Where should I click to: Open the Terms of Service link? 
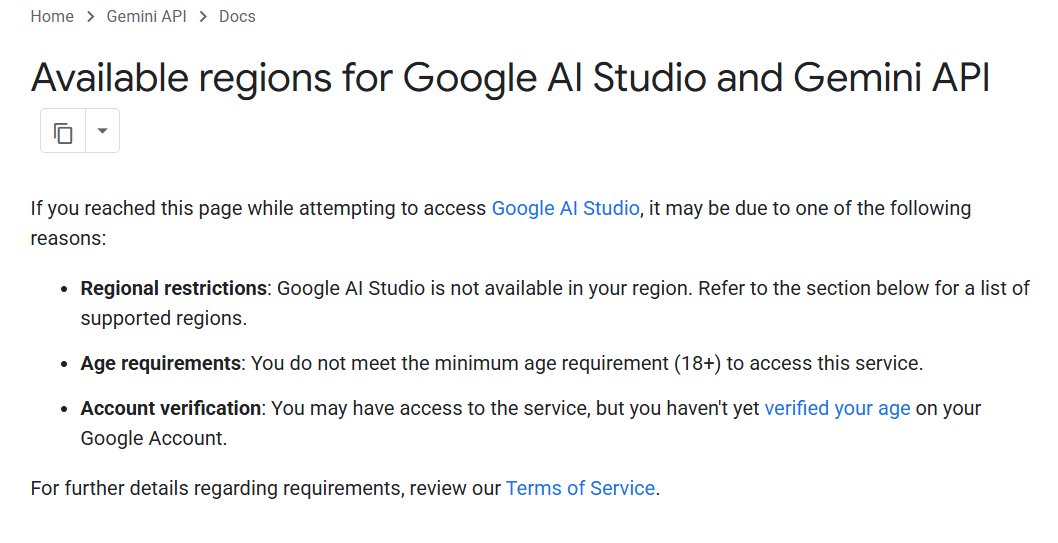point(580,488)
